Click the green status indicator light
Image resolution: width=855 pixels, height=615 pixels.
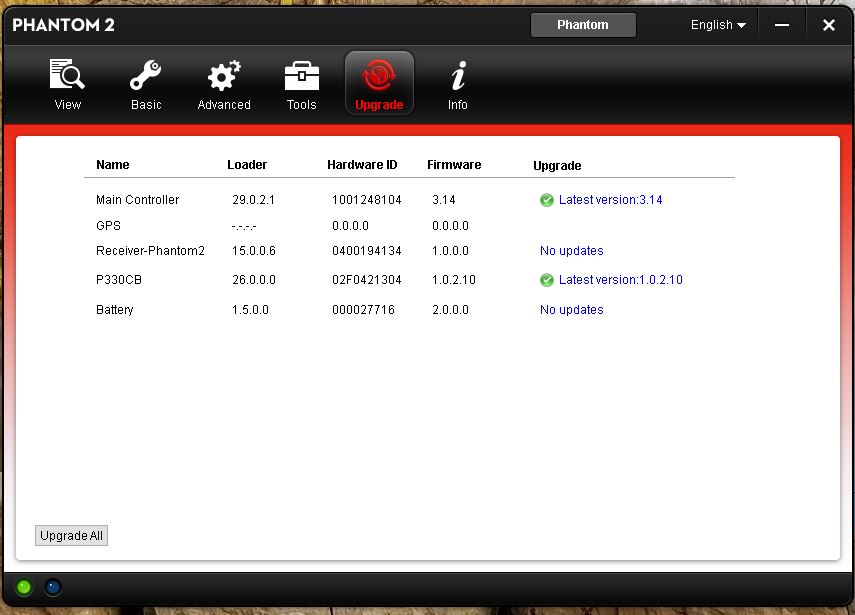pyautogui.click(x=24, y=587)
